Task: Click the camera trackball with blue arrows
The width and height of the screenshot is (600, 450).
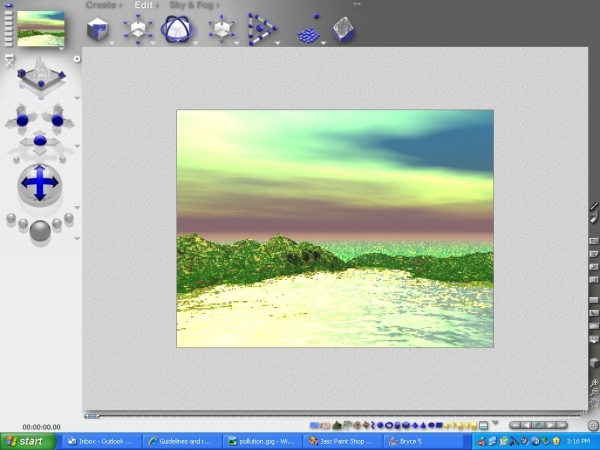Action: (x=39, y=184)
